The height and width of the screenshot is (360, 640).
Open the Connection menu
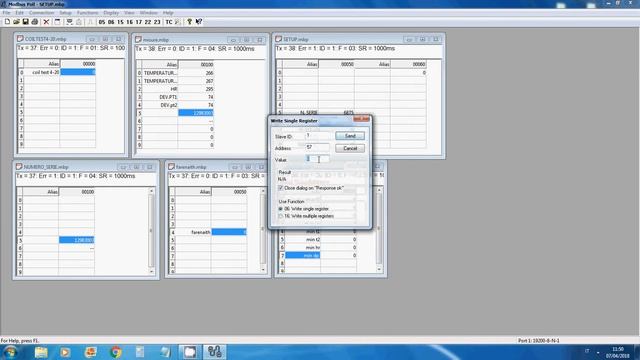[x=42, y=13]
